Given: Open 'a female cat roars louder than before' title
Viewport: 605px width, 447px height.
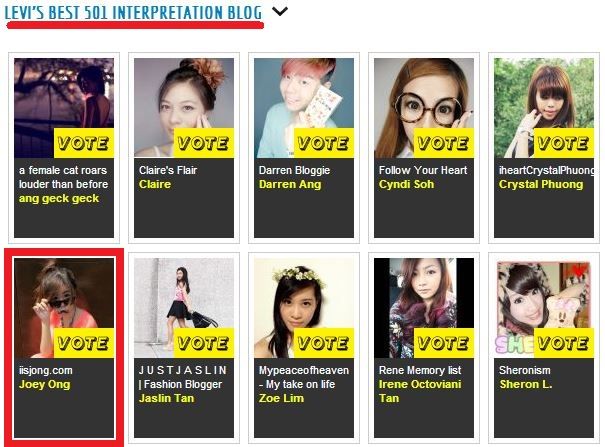Looking at the screenshot, I should [64, 177].
